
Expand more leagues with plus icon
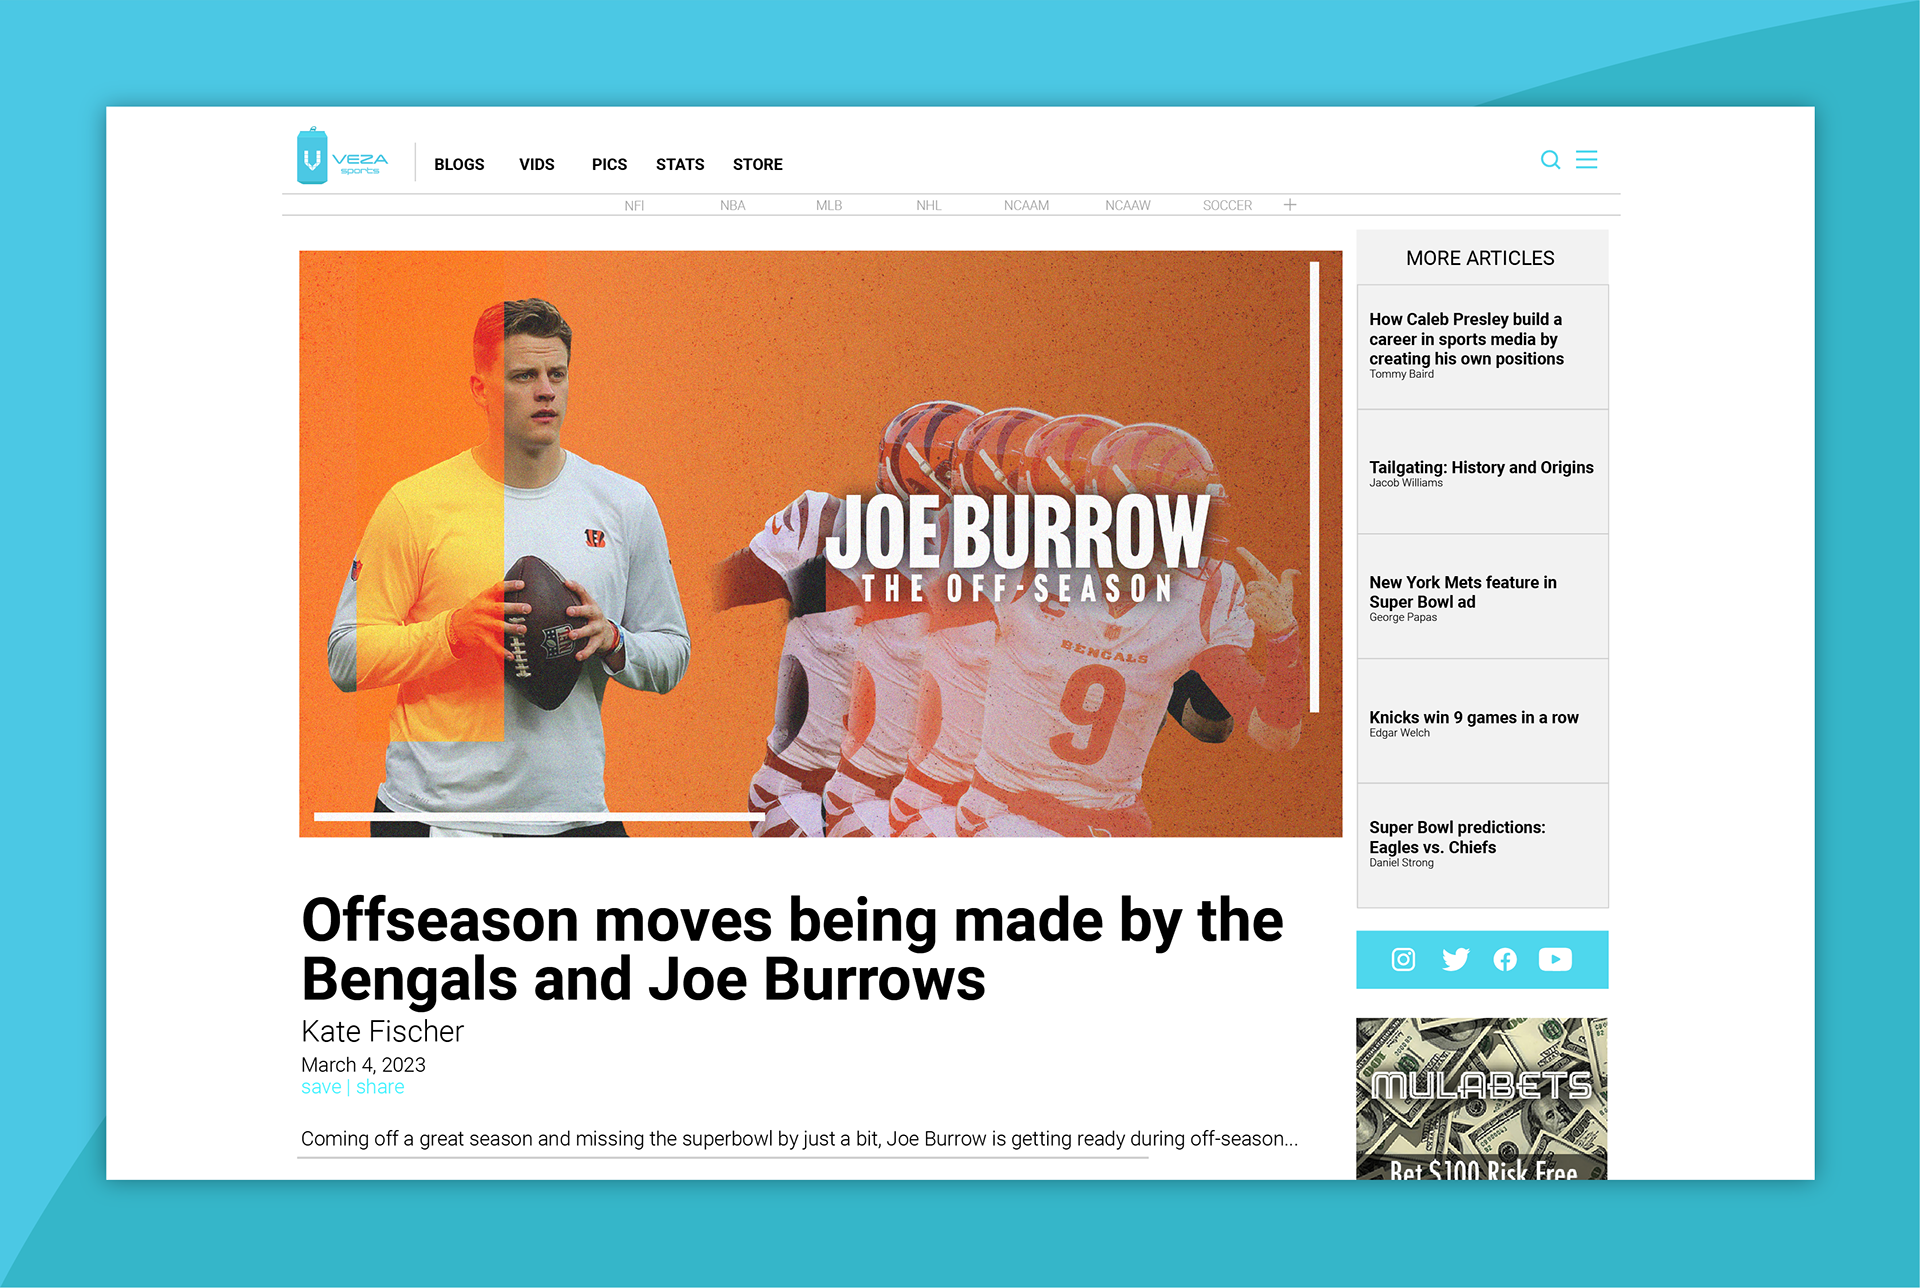[1290, 204]
